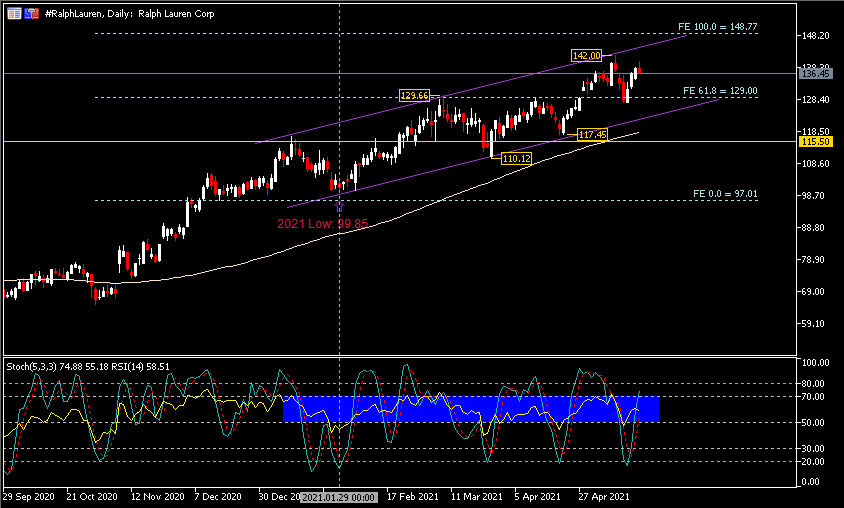Click the 50.00 level on indicator scale
The height and width of the screenshot is (508, 844).
click(x=813, y=422)
